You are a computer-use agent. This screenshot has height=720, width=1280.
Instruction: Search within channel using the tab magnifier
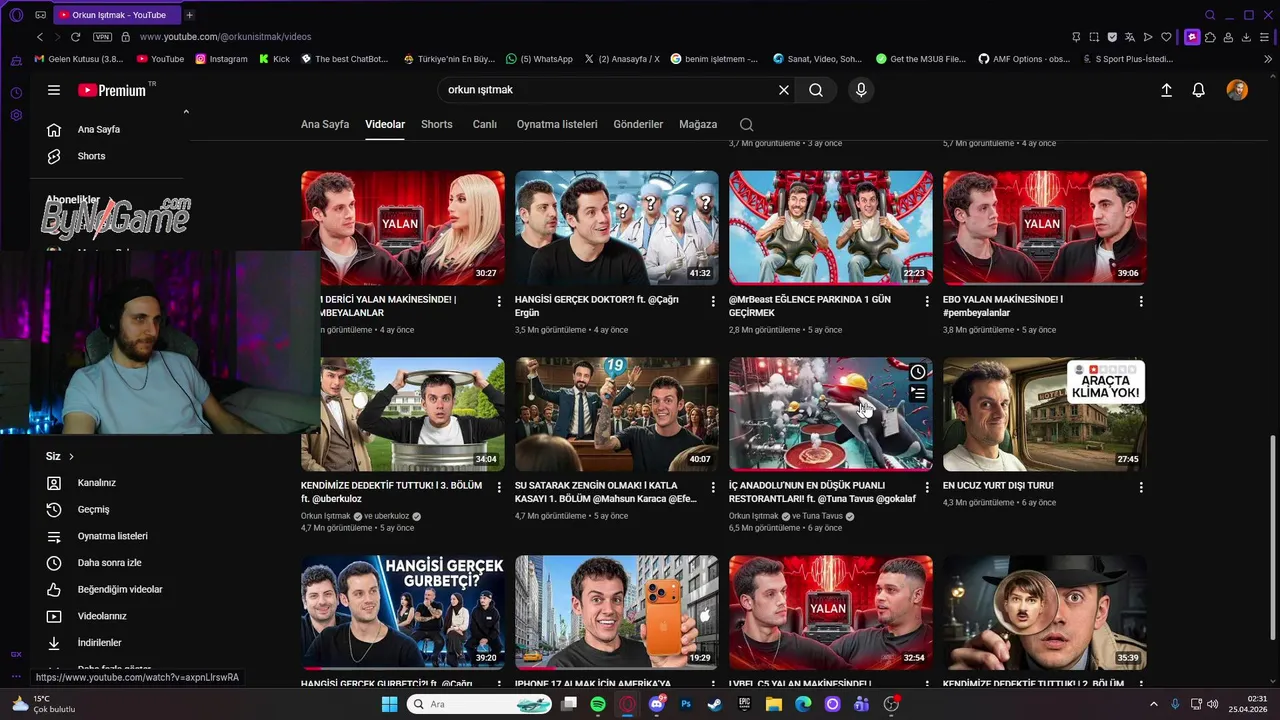pyautogui.click(x=746, y=124)
